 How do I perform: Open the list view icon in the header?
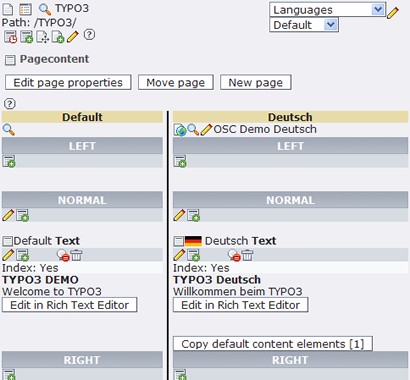coord(25,9)
